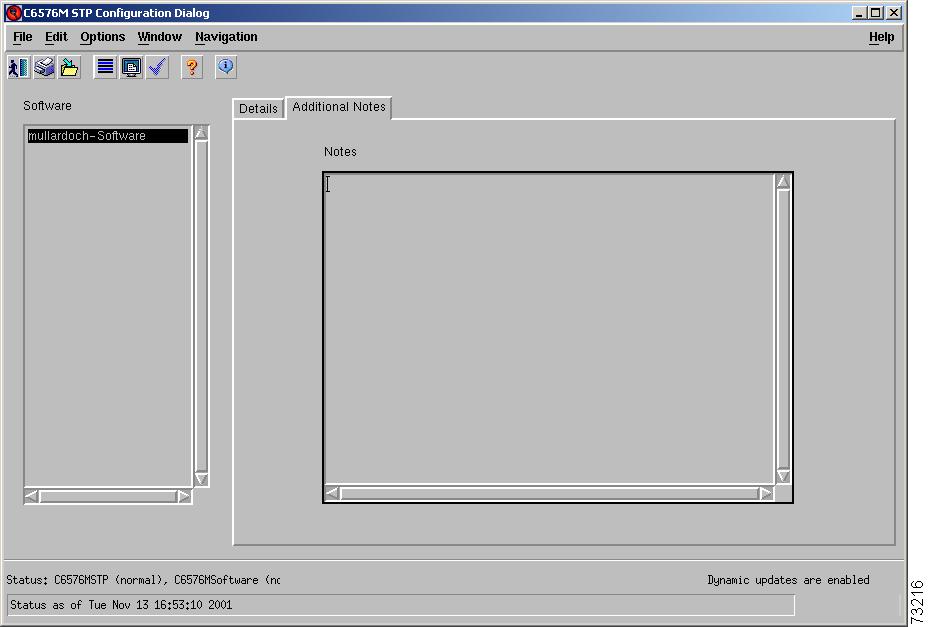Image resolution: width=928 pixels, height=627 pixels.
Task: Click the Software list down scroll arrow
Action: point(201,479)
